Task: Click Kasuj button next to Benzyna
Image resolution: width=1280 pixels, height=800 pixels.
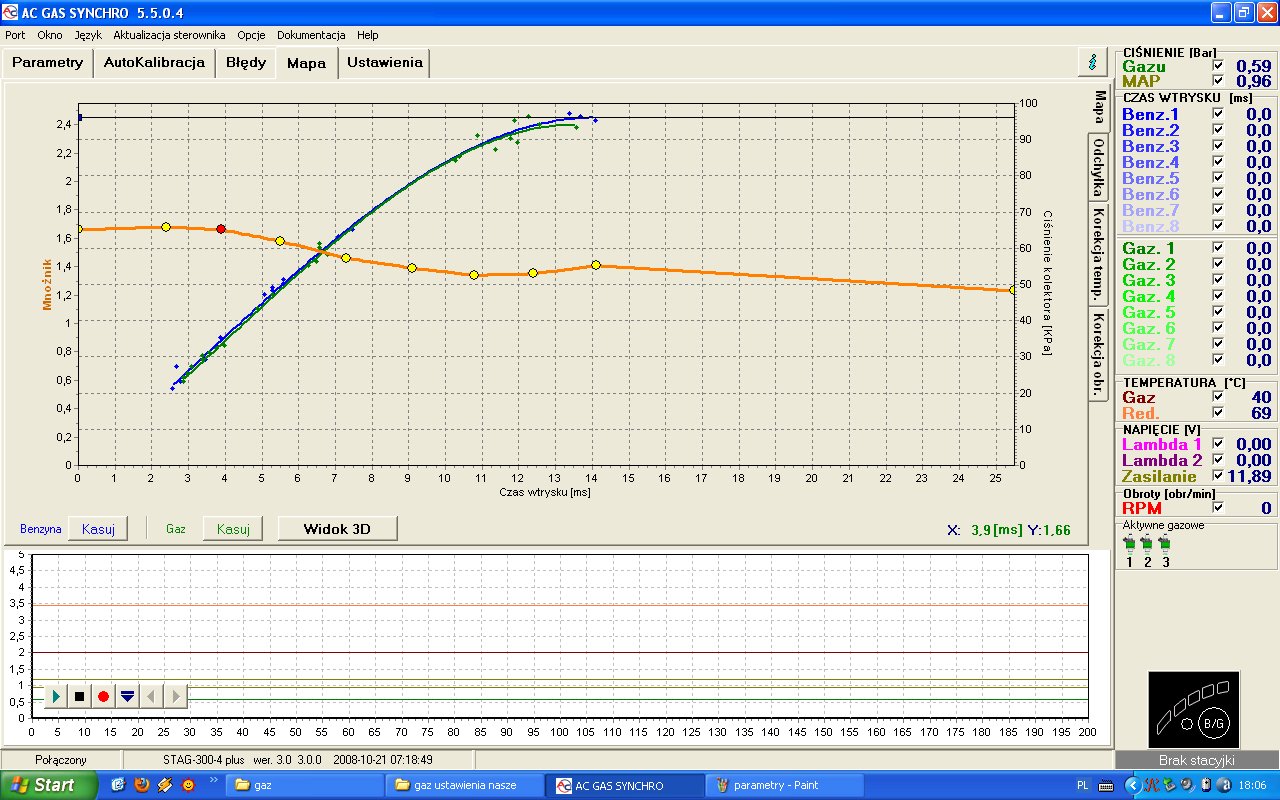Action: 98,528
